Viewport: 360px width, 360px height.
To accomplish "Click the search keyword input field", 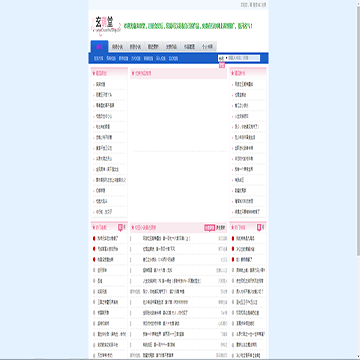I will 244,58.
